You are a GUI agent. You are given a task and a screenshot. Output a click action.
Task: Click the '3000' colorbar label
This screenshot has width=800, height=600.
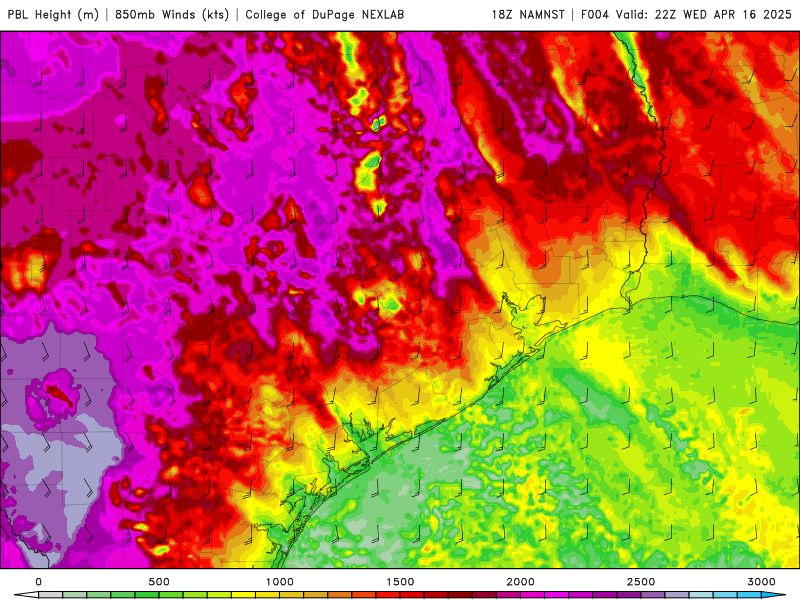pos(761,582)
